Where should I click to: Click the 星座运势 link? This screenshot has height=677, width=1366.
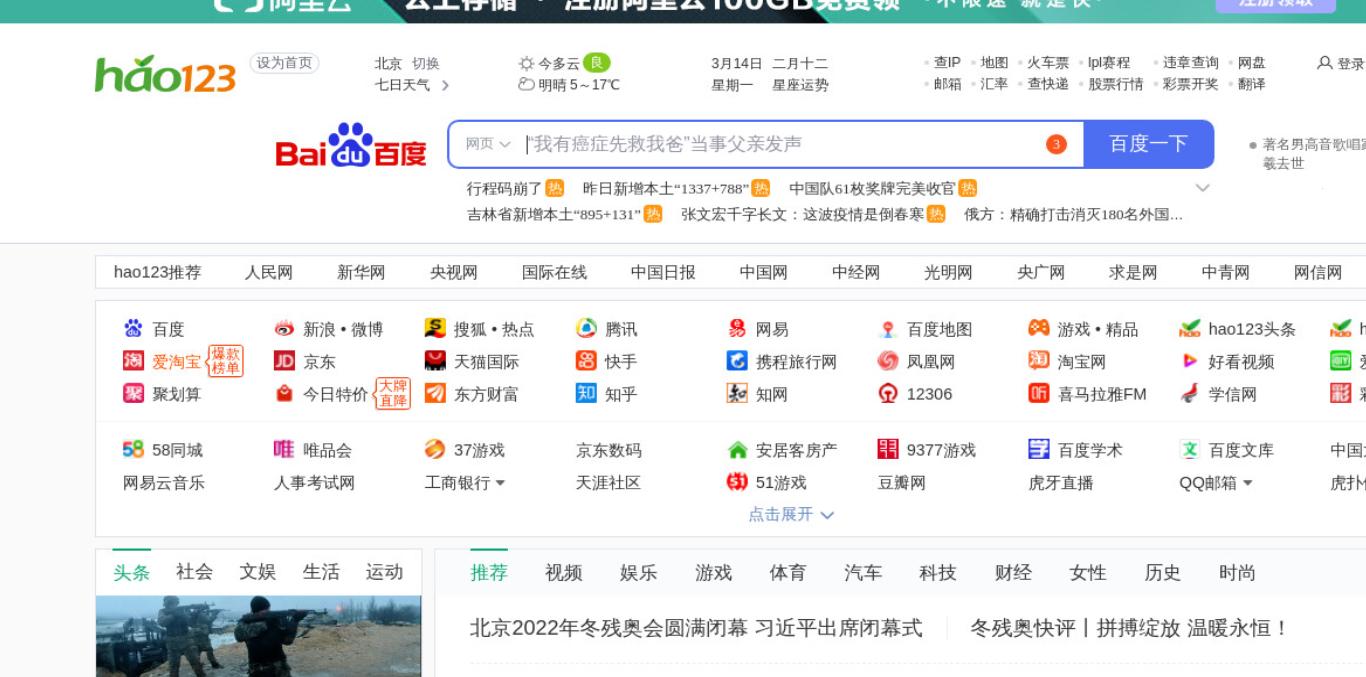pyautogui.click(x=800, y=85)
